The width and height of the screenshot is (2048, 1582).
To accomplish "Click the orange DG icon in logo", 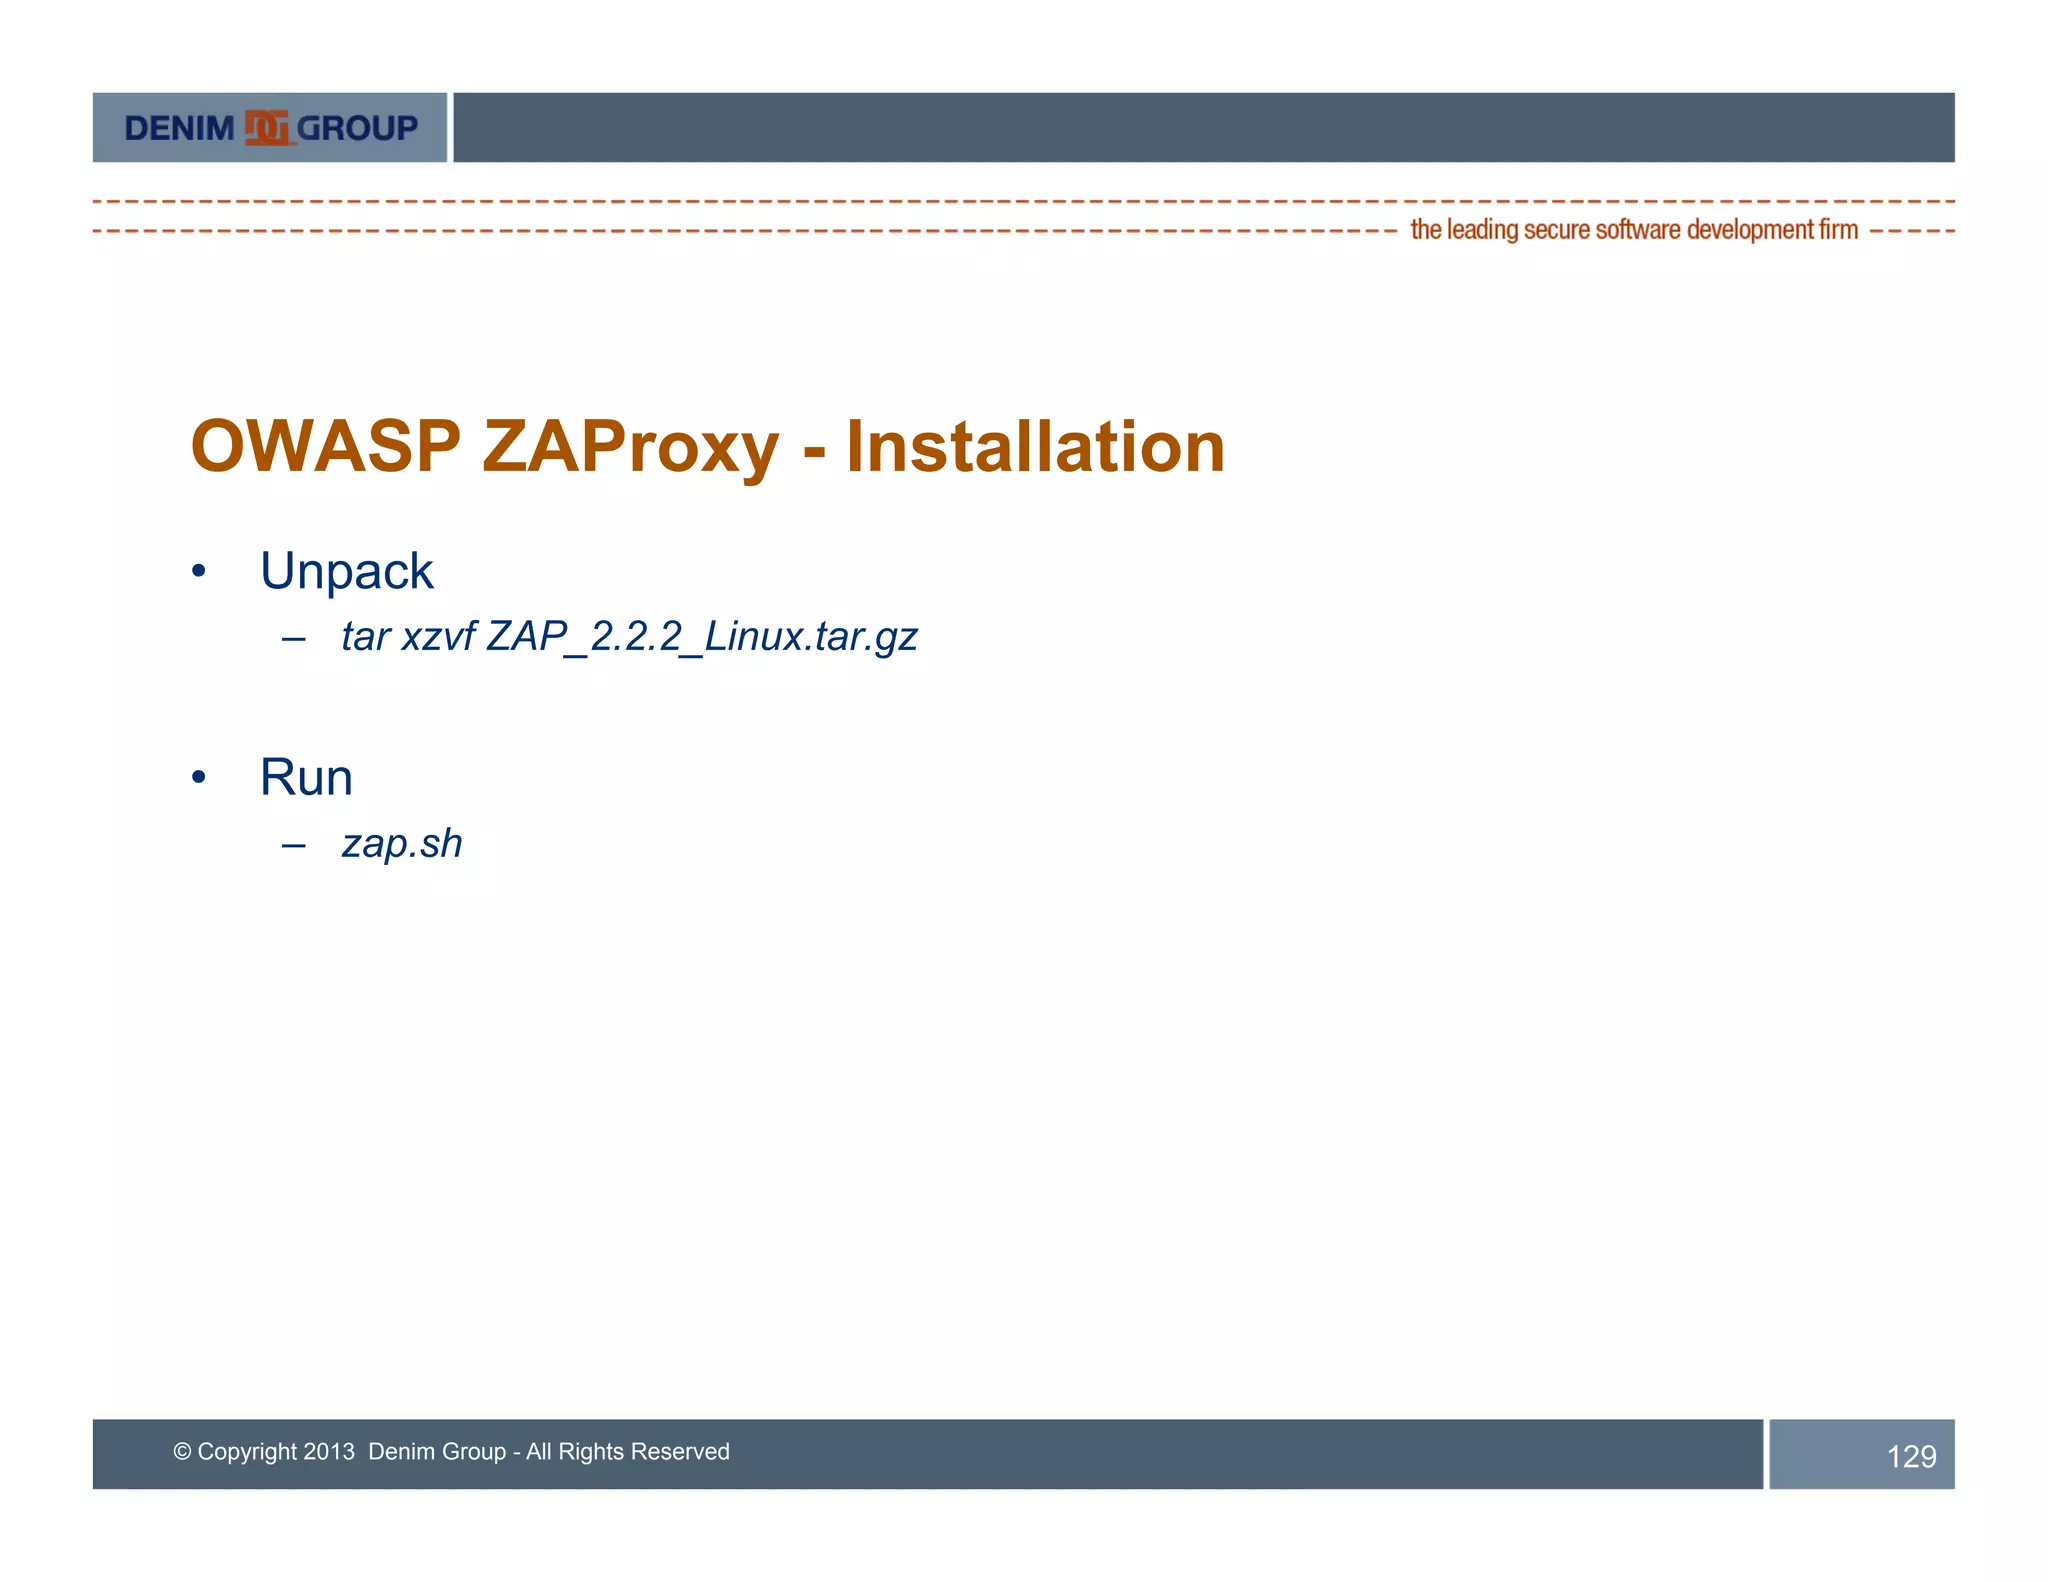I will point(267,128).
